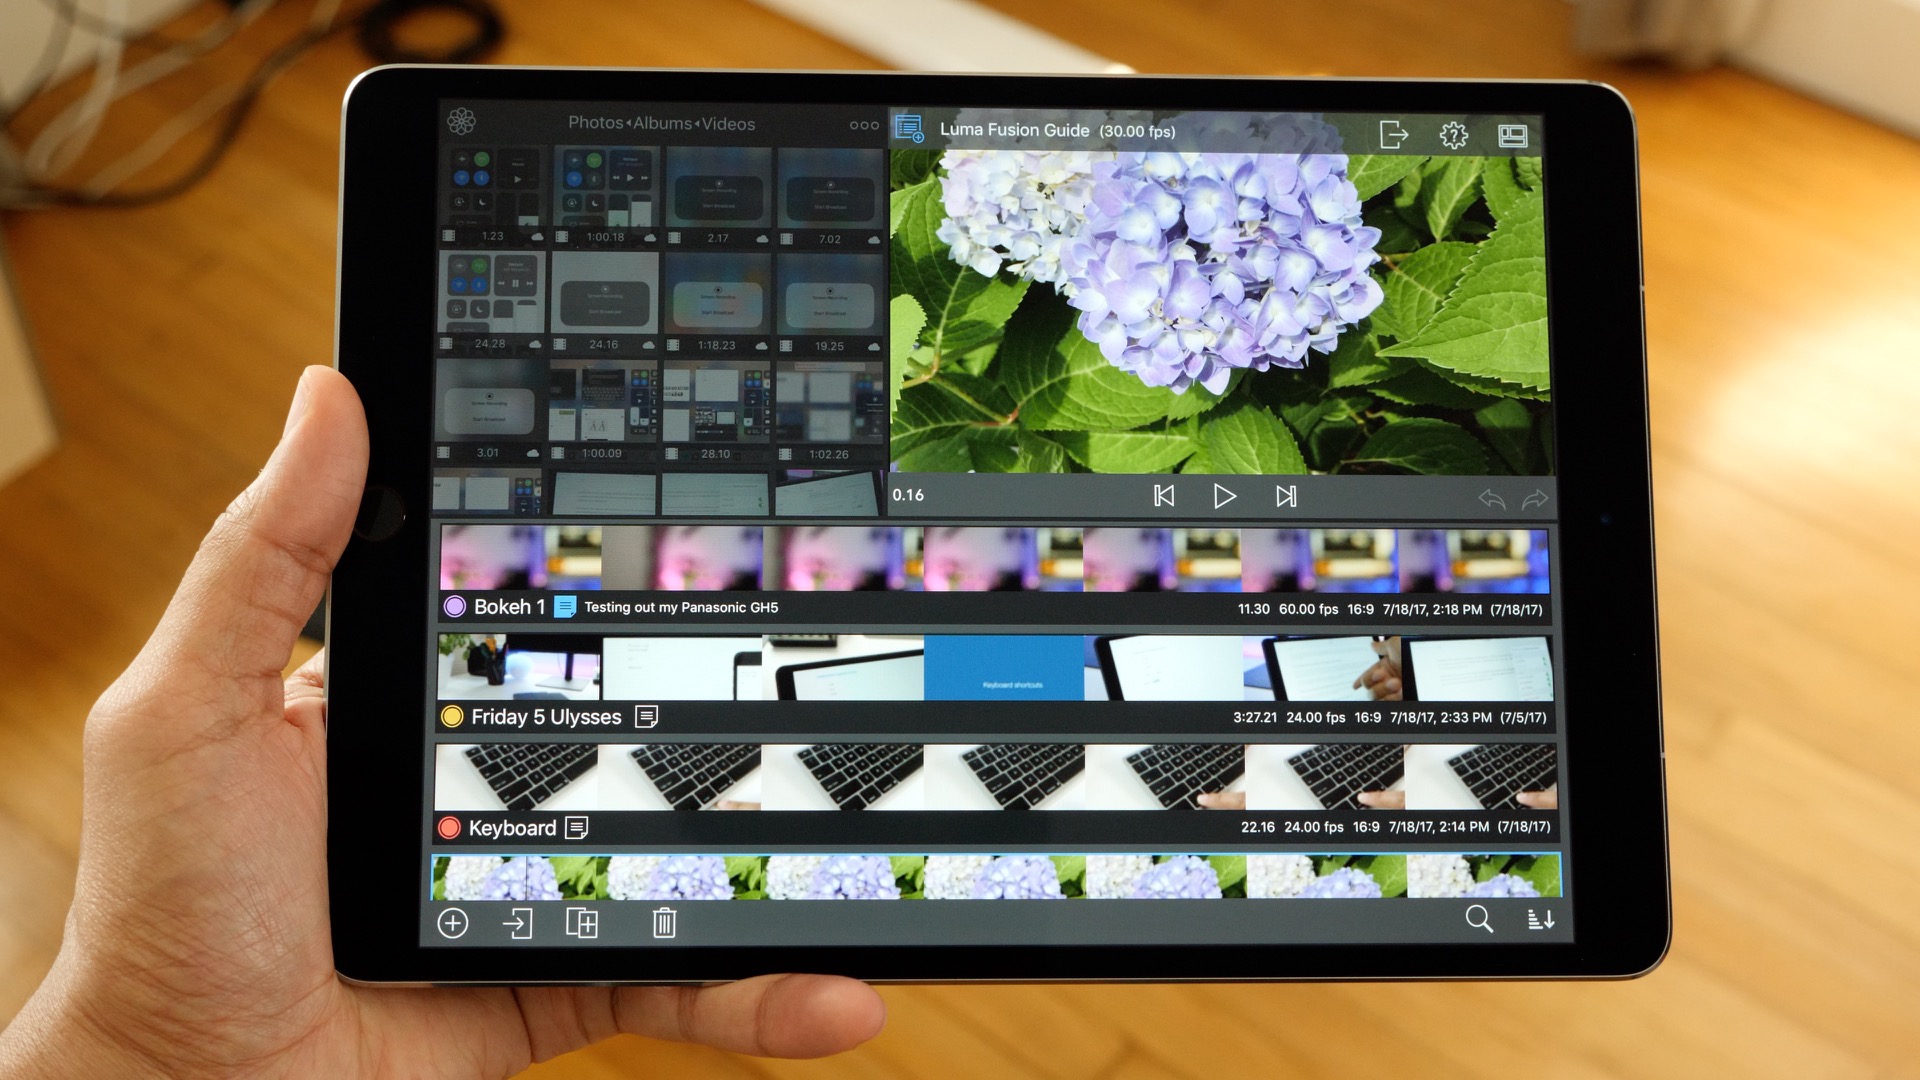Tap the export share icon
Viewport: 1920px width, 1080px height.
[1393, 134]
